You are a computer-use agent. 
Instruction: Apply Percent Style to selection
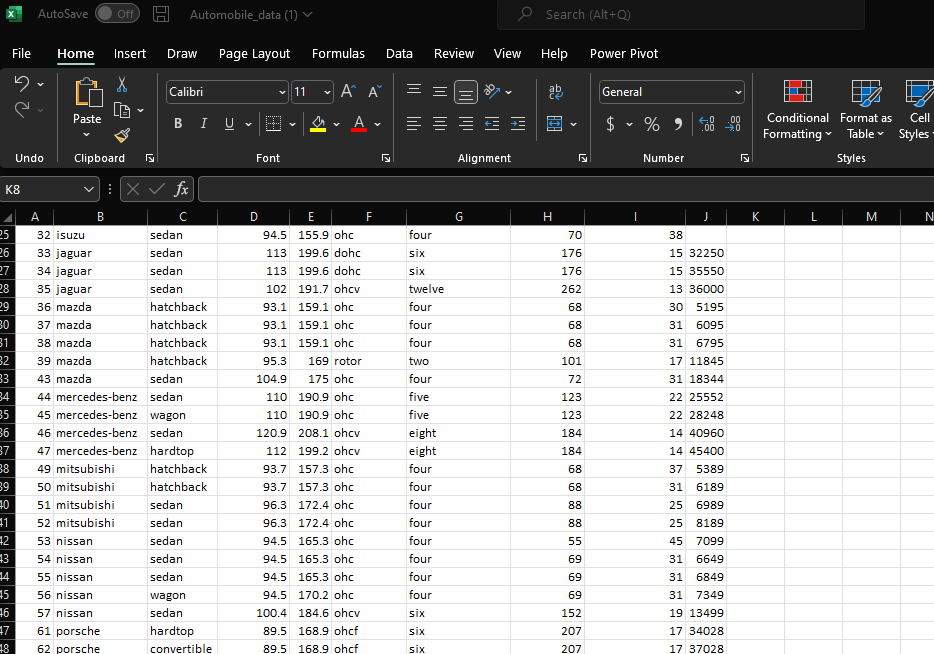click(x=650, y=124)
